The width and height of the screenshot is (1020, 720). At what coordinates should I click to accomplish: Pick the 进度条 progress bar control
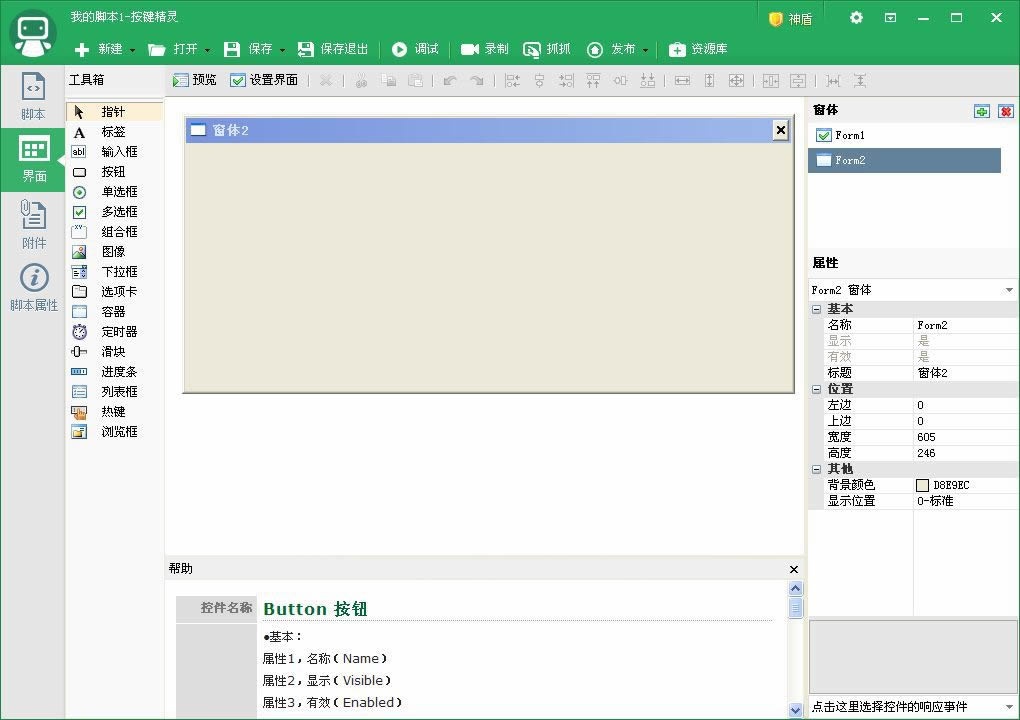114,372
